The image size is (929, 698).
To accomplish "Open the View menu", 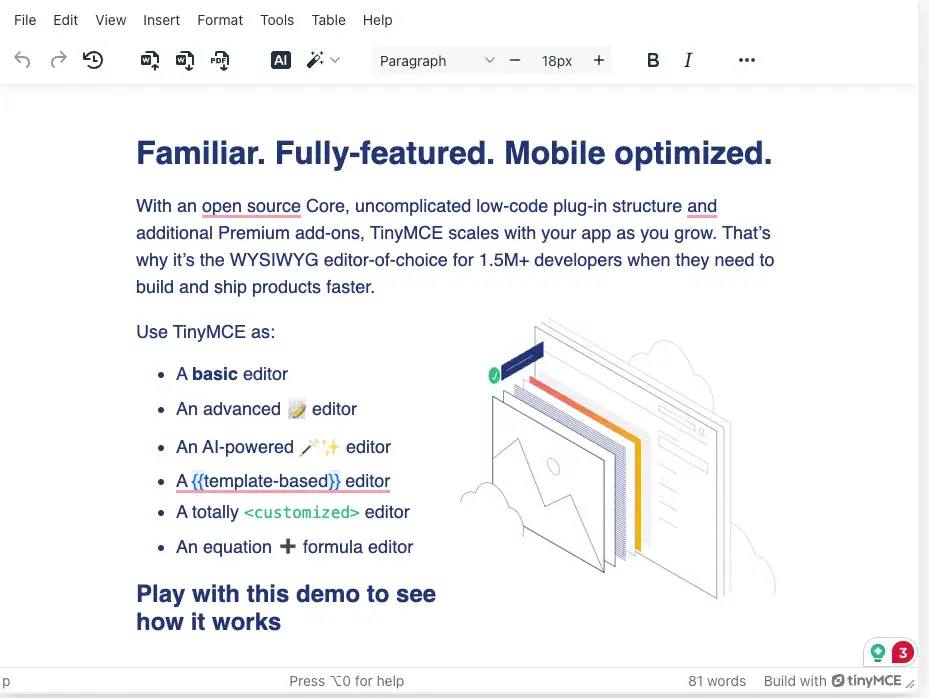I will (x=111, y=20).
